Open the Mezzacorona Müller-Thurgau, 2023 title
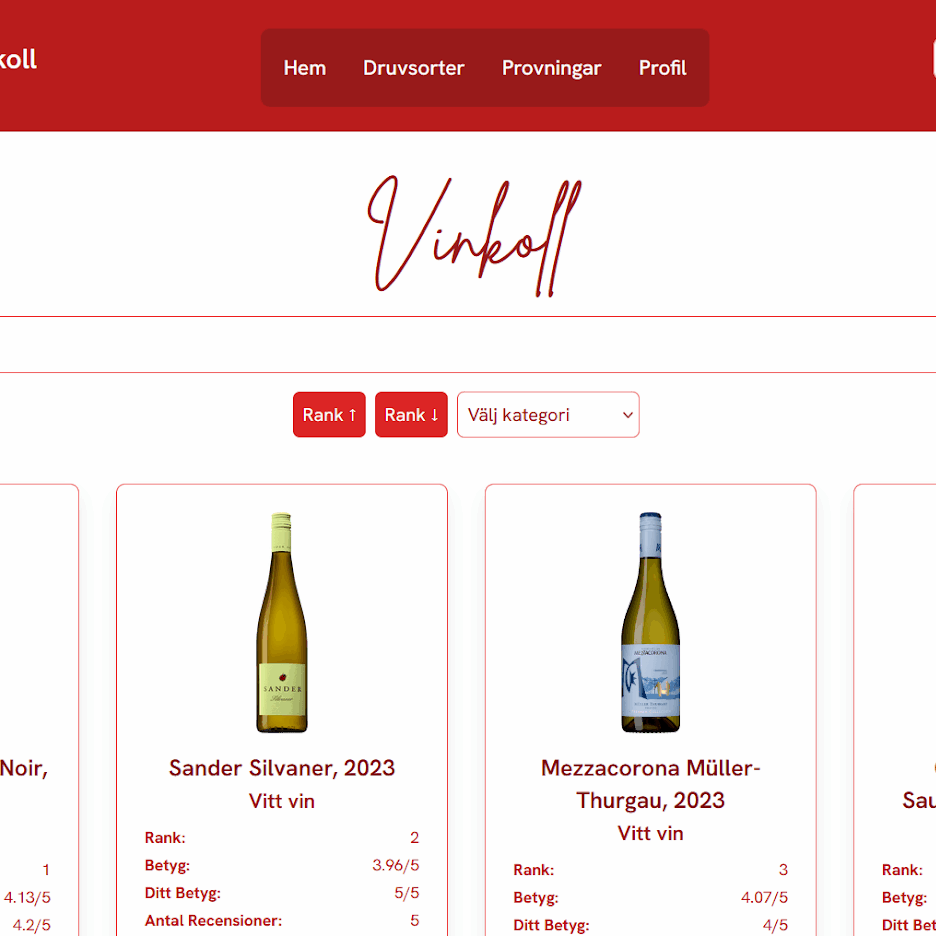This screenshot has height=936, width=936. (x=651, y=784)
